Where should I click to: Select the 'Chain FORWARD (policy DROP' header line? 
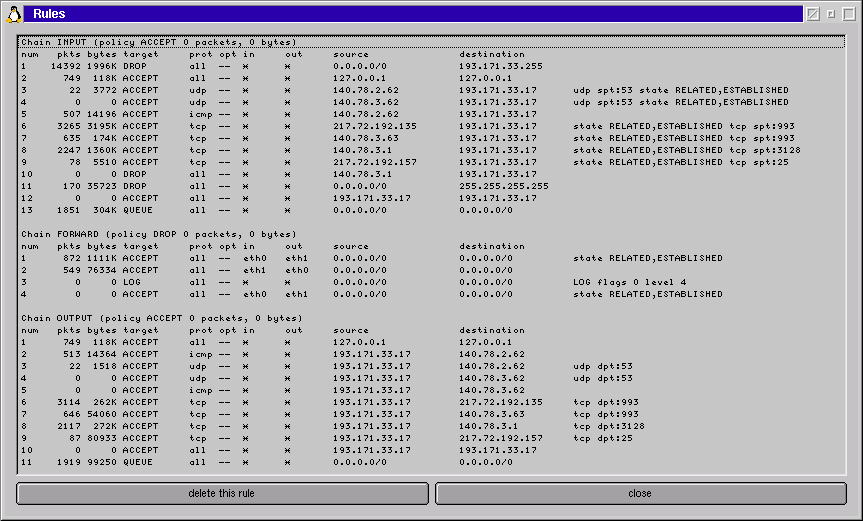tap(432, 234)
